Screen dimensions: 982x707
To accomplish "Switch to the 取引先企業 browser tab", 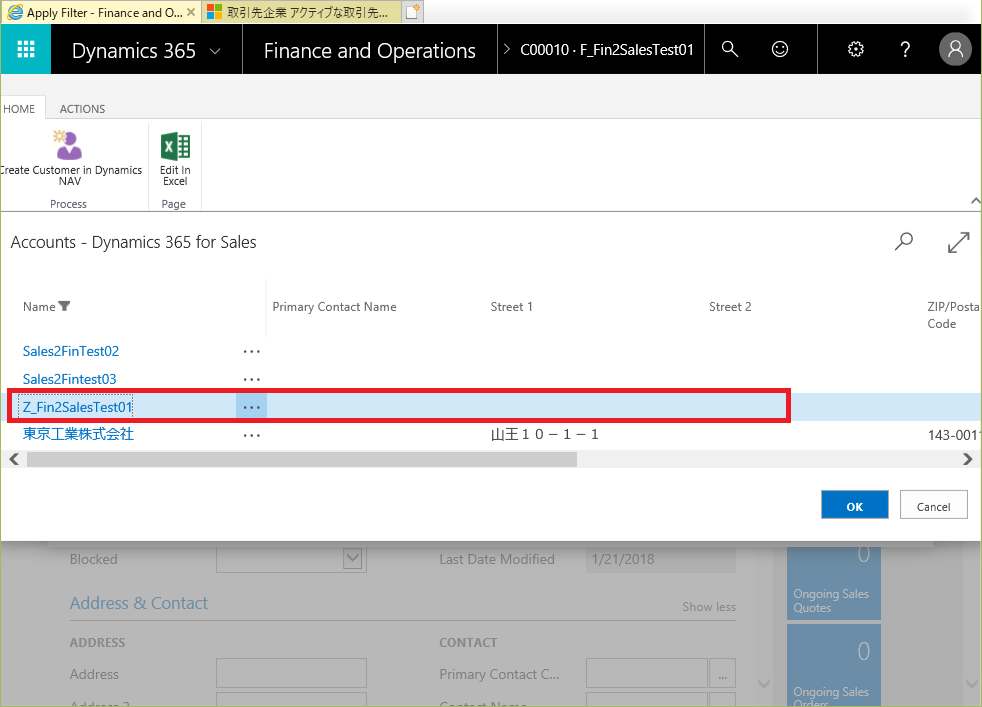I will 301,13.
